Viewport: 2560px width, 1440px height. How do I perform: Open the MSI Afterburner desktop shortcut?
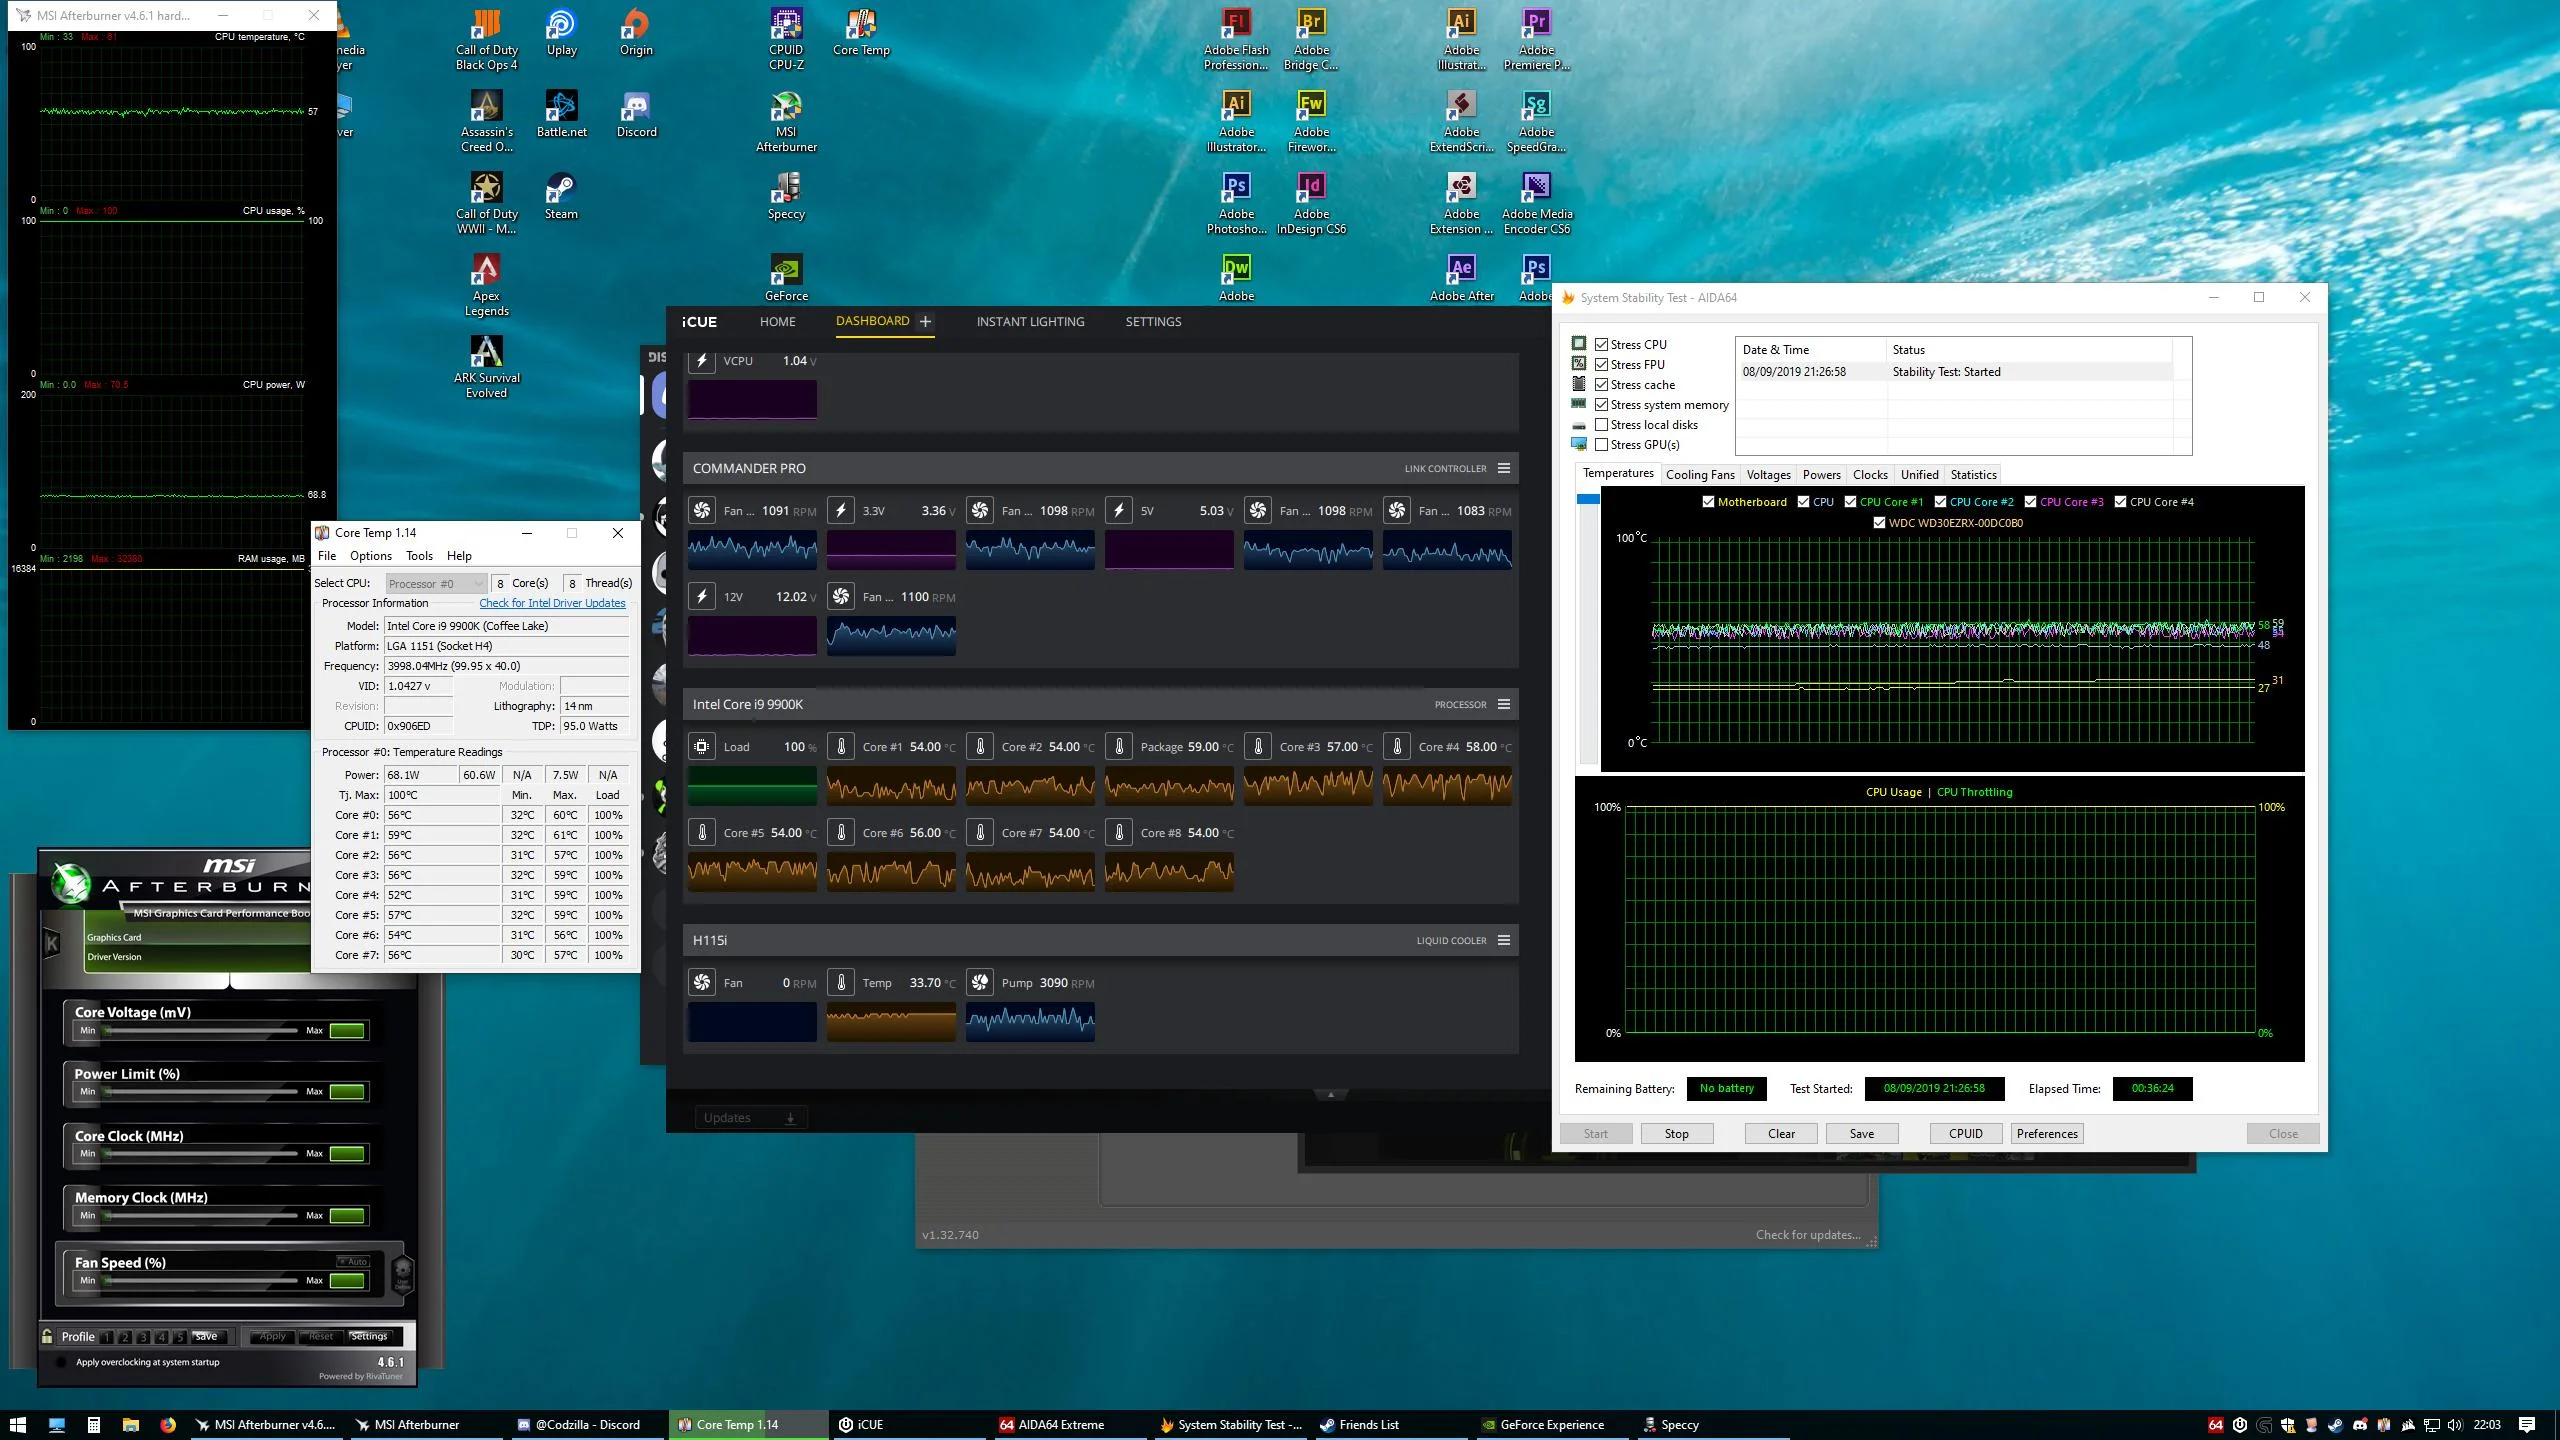[786, 122]
